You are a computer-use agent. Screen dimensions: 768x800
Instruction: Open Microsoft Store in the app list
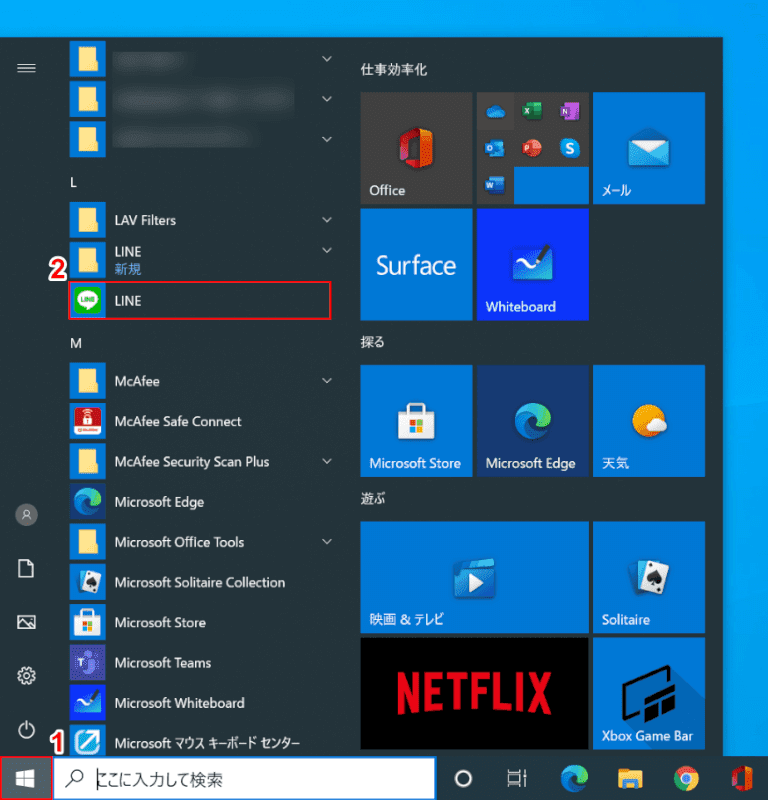tap(200, 622)
